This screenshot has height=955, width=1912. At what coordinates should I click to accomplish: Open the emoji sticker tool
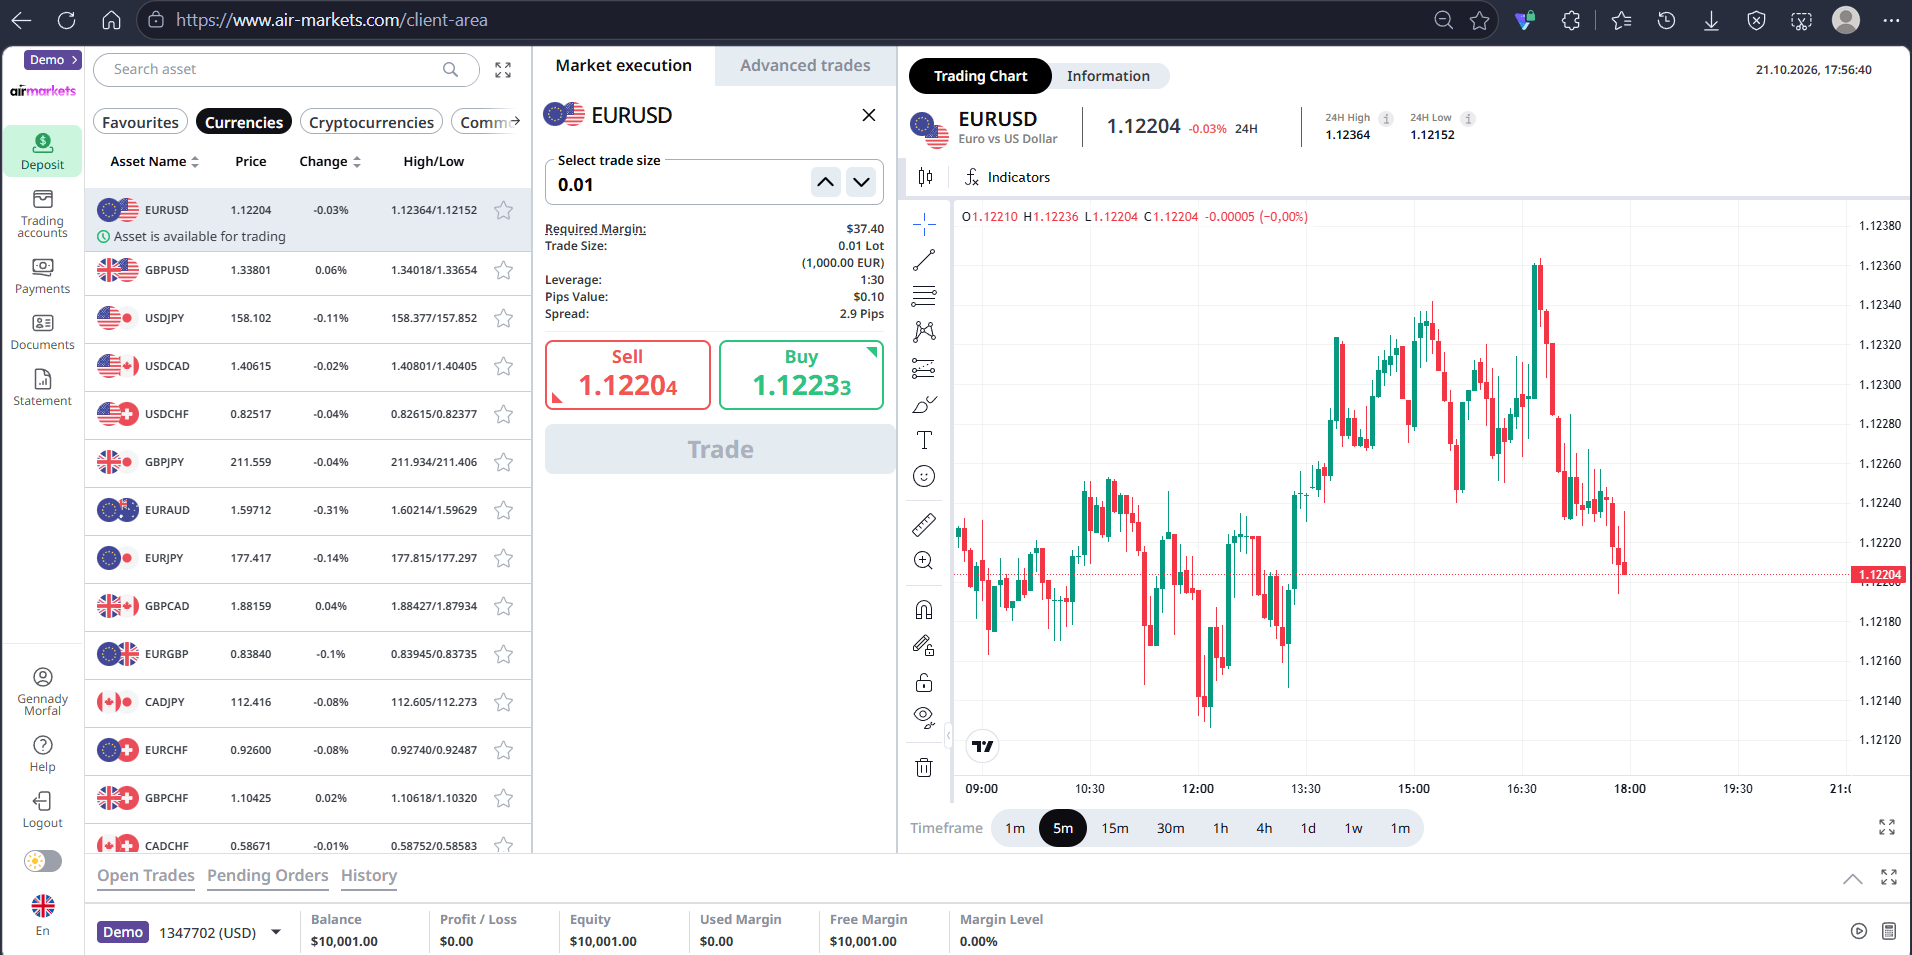[x=924, y=476]
